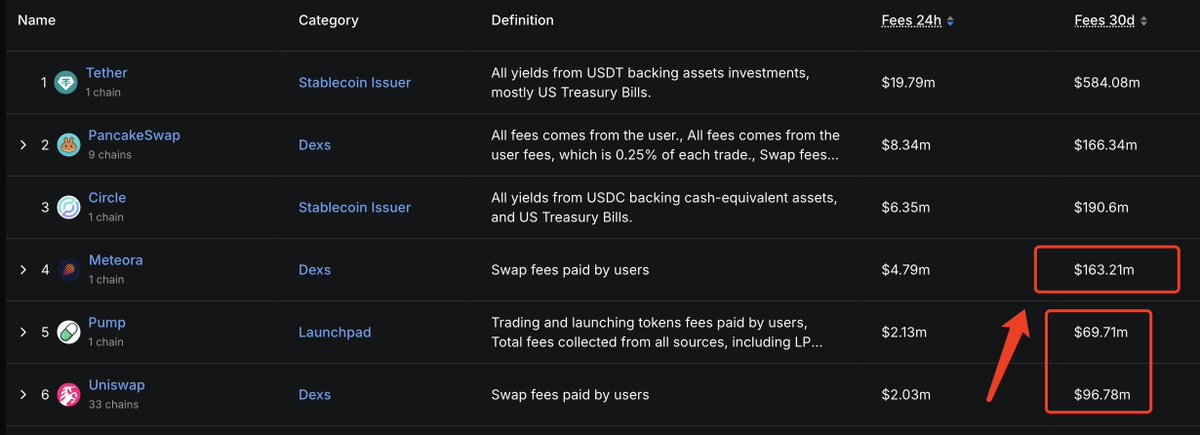Click the Circle logo icon

coord(68,207)
